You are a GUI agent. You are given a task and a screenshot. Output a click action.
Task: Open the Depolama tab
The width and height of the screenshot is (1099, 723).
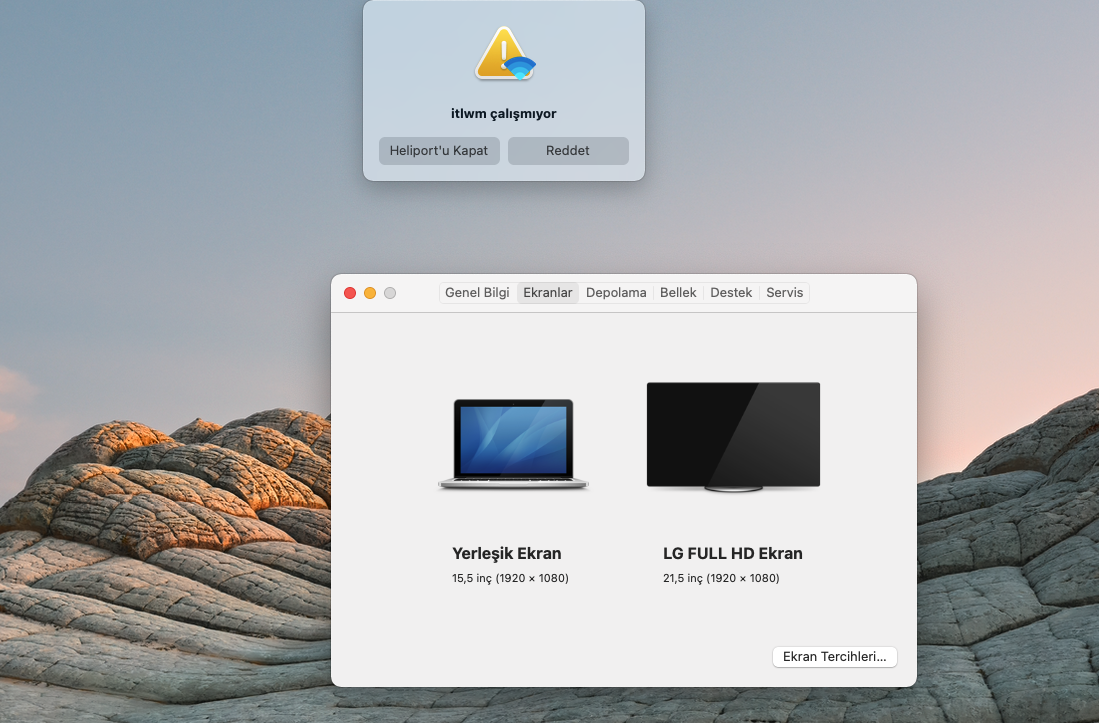tap(616, 293)
